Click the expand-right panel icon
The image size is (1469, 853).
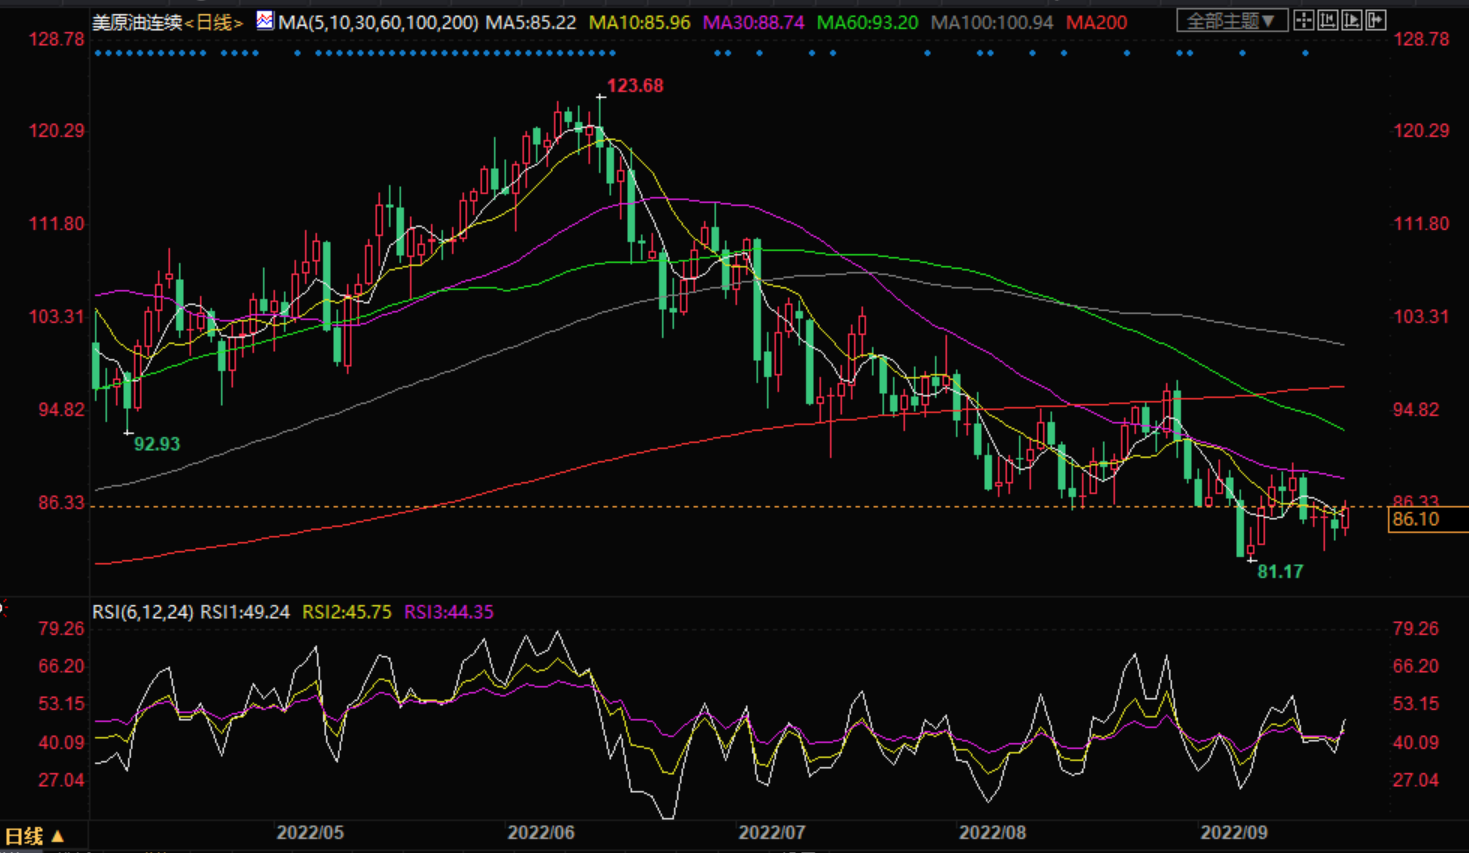1376,20
